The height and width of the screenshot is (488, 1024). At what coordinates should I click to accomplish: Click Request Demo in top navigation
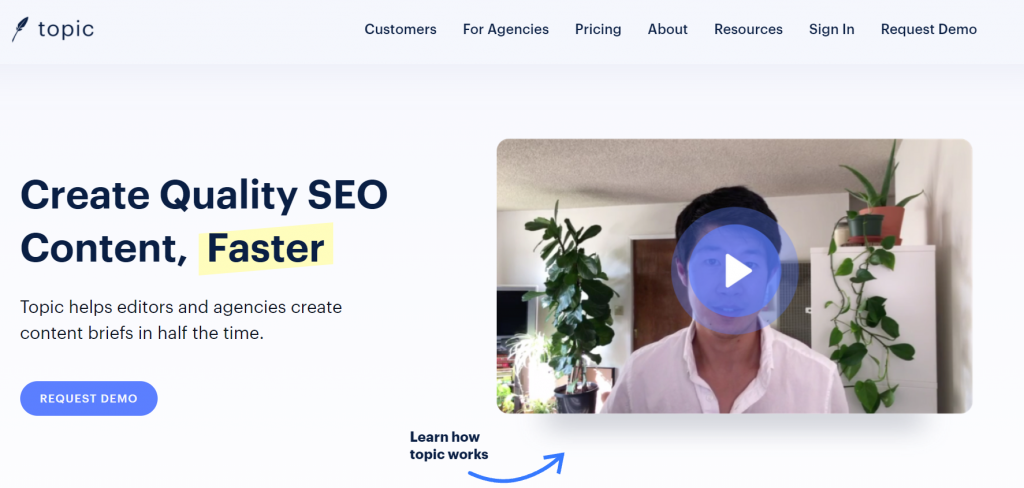(929, 29)
